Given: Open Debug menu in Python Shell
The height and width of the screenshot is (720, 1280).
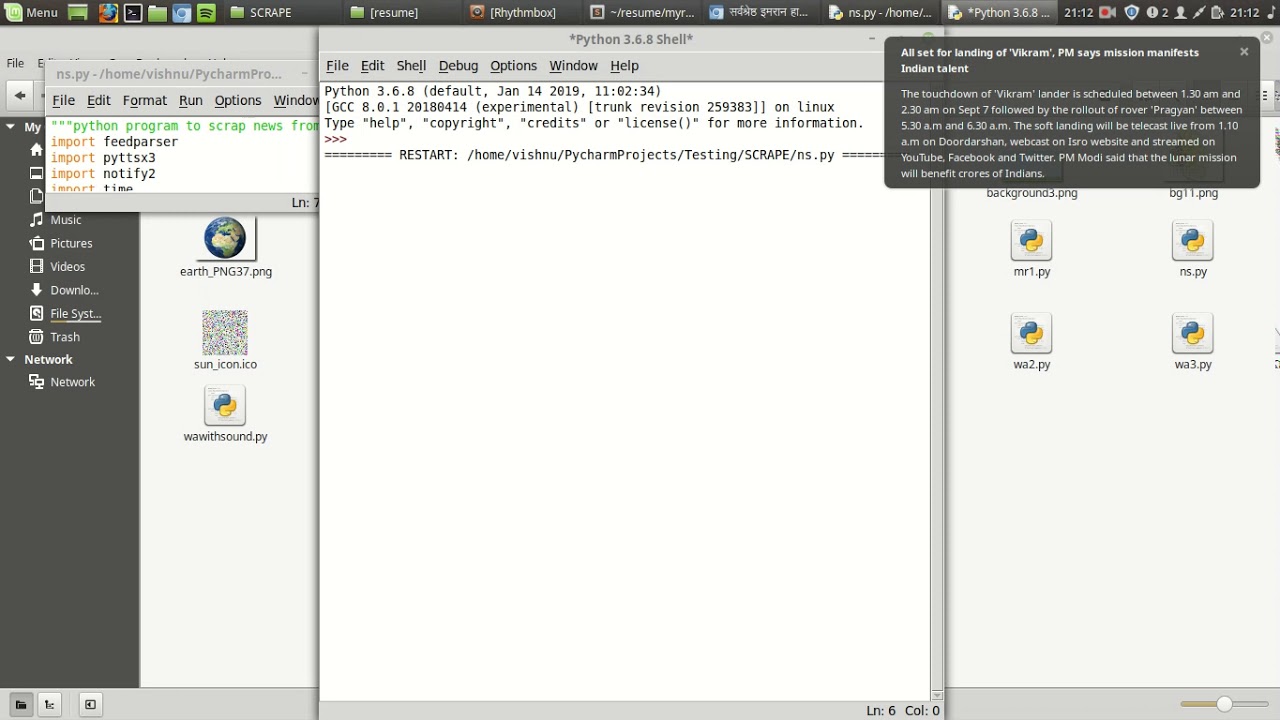Looking at the screenshot, I should [458, 65].
